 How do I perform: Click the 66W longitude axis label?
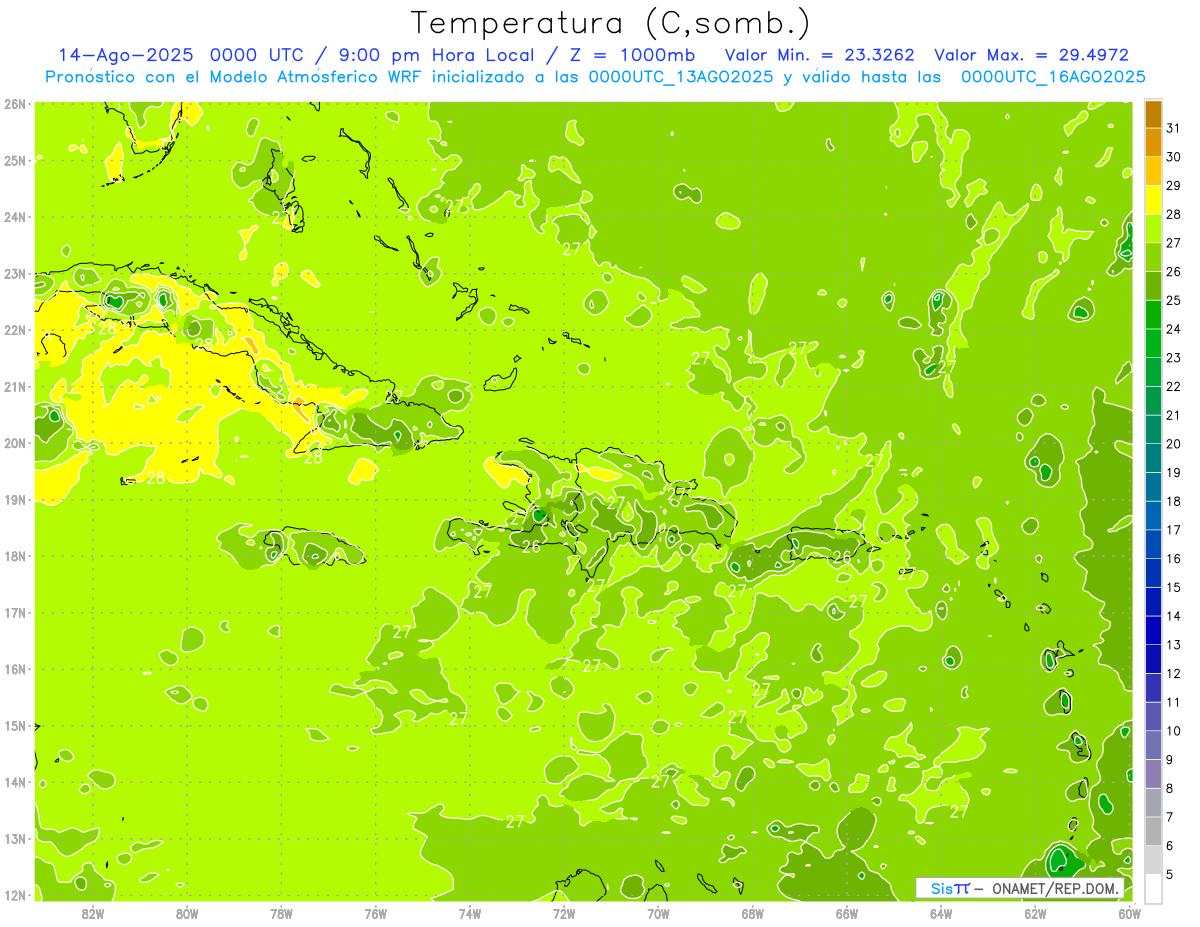coord(847,913)
